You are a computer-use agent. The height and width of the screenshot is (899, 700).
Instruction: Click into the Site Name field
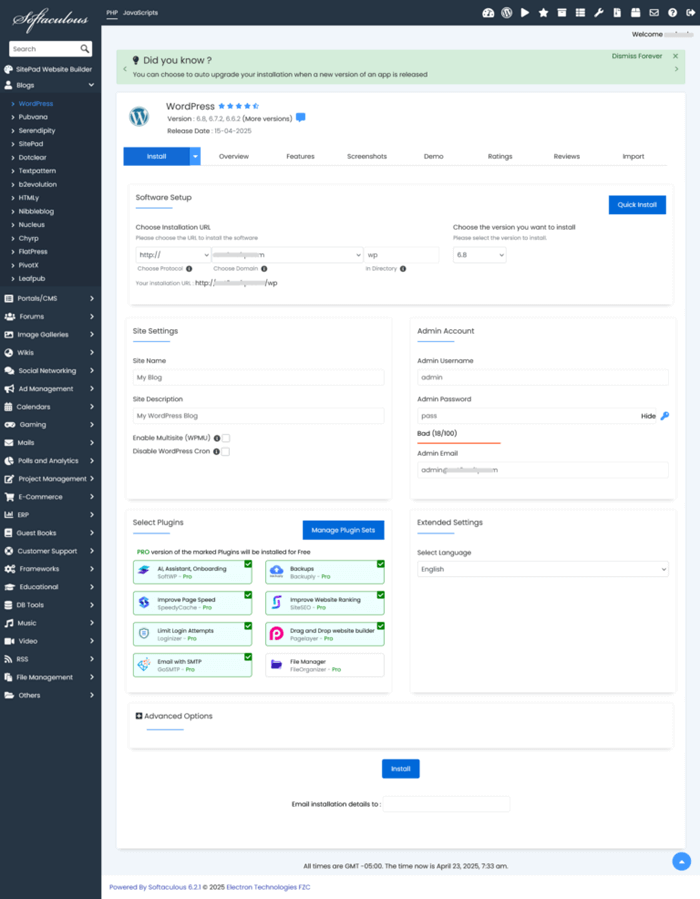coord(259,377)
